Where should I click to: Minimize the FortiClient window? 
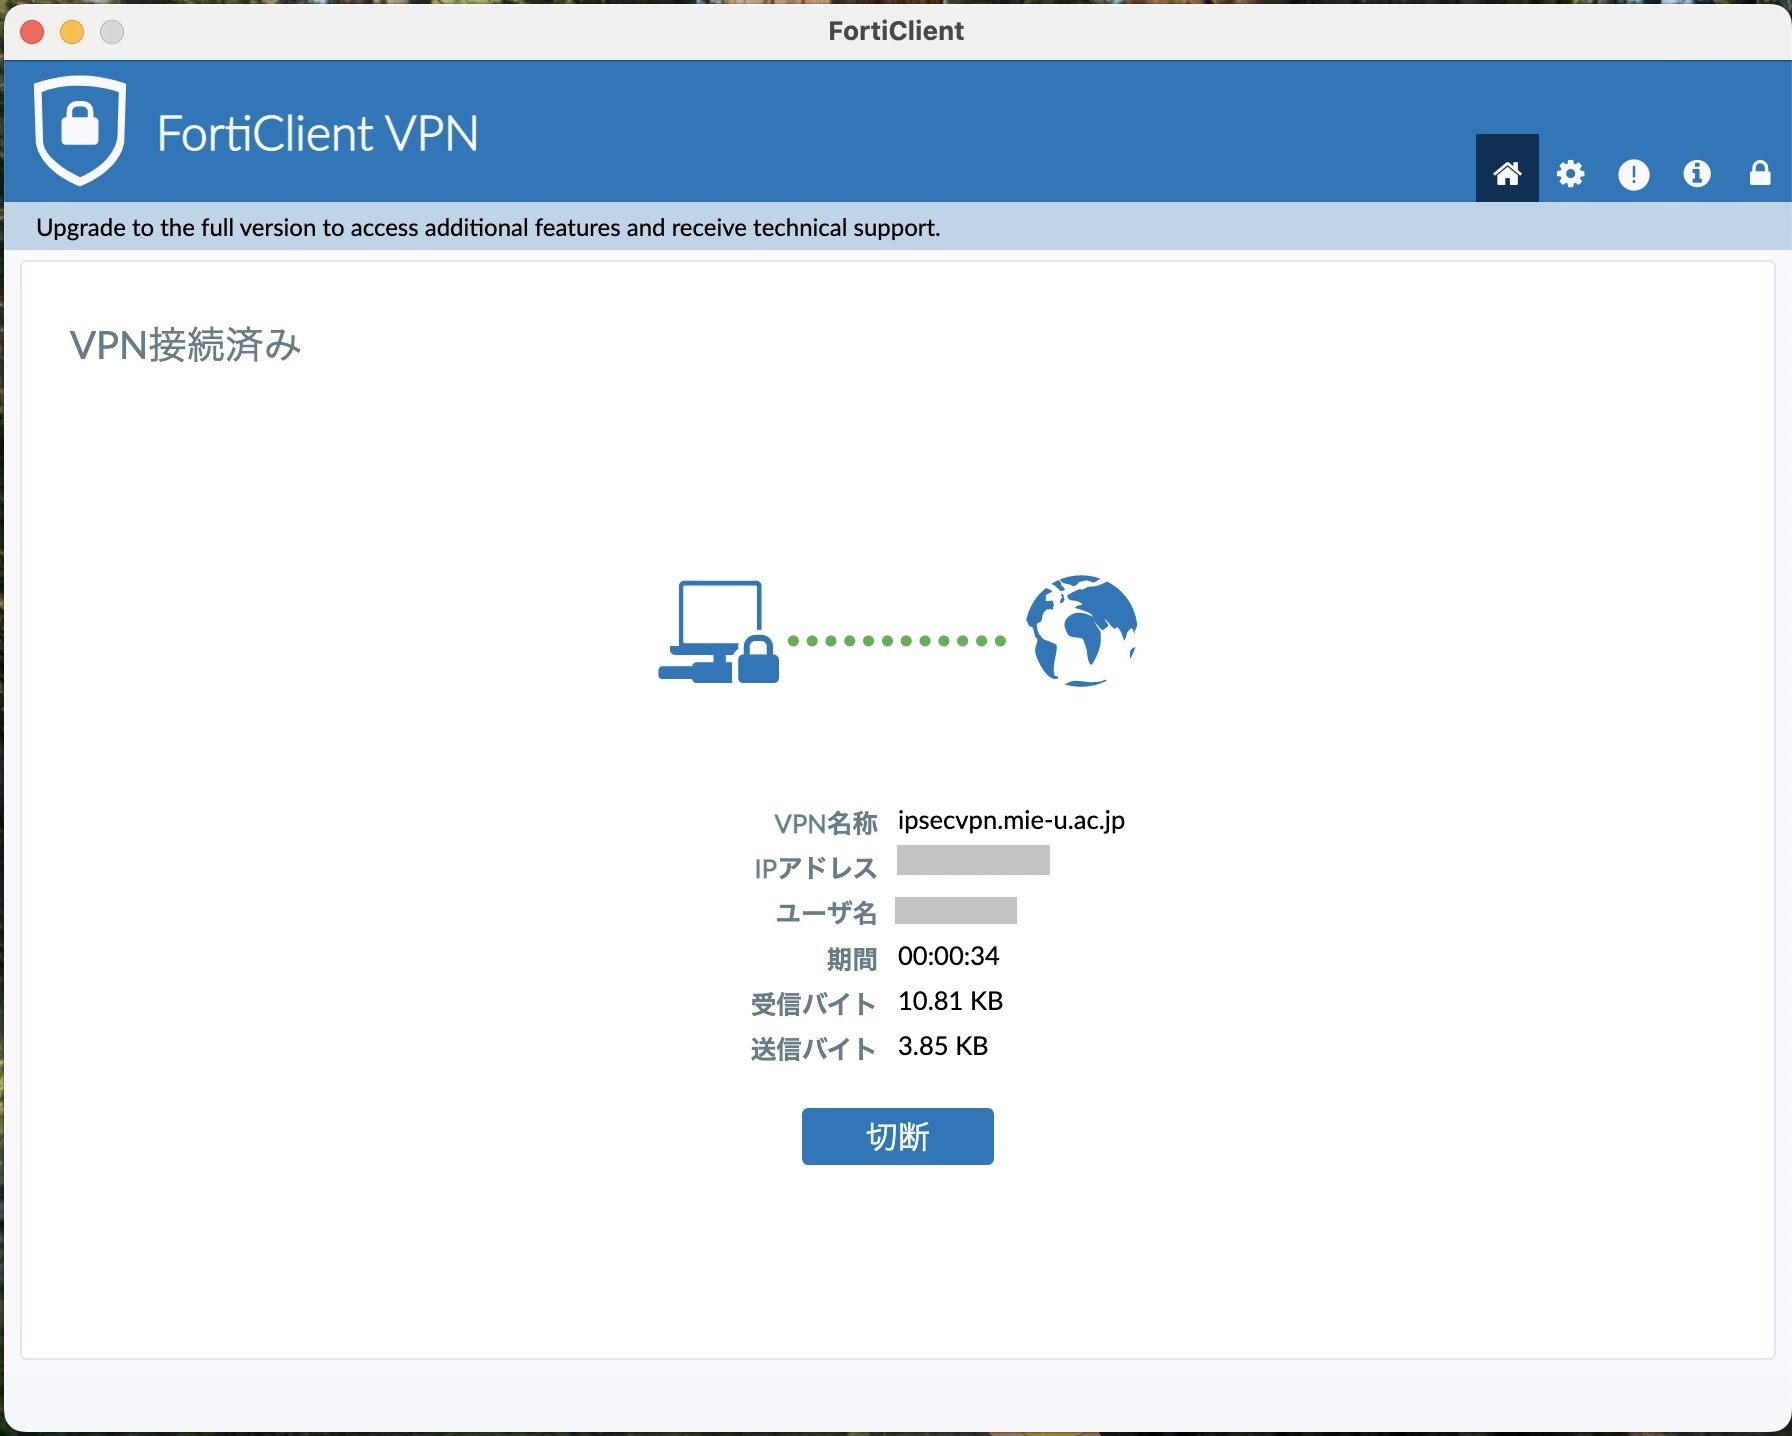pyautogui.click(x=72, y=32)
